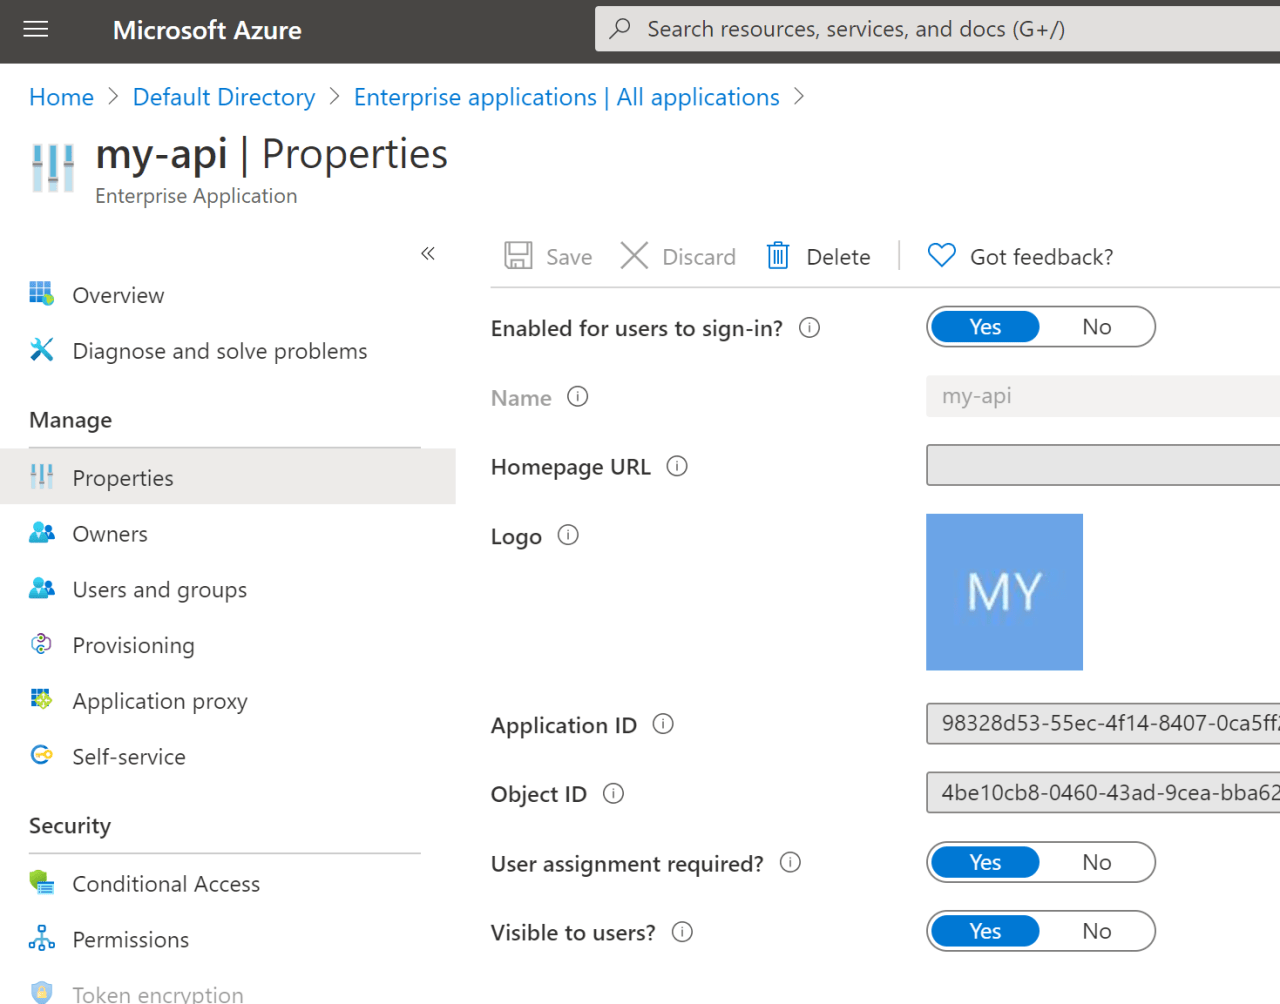Open the Provisioning section
This screenshot has width=1280, height=1004.
[133, 645]
